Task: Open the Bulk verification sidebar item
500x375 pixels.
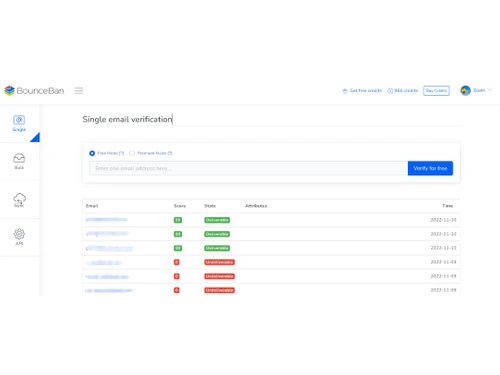Action: point(19,161)
